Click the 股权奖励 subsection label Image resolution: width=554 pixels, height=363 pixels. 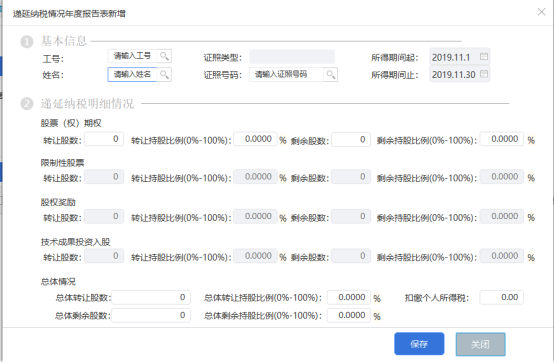click(x=58, y=202)
